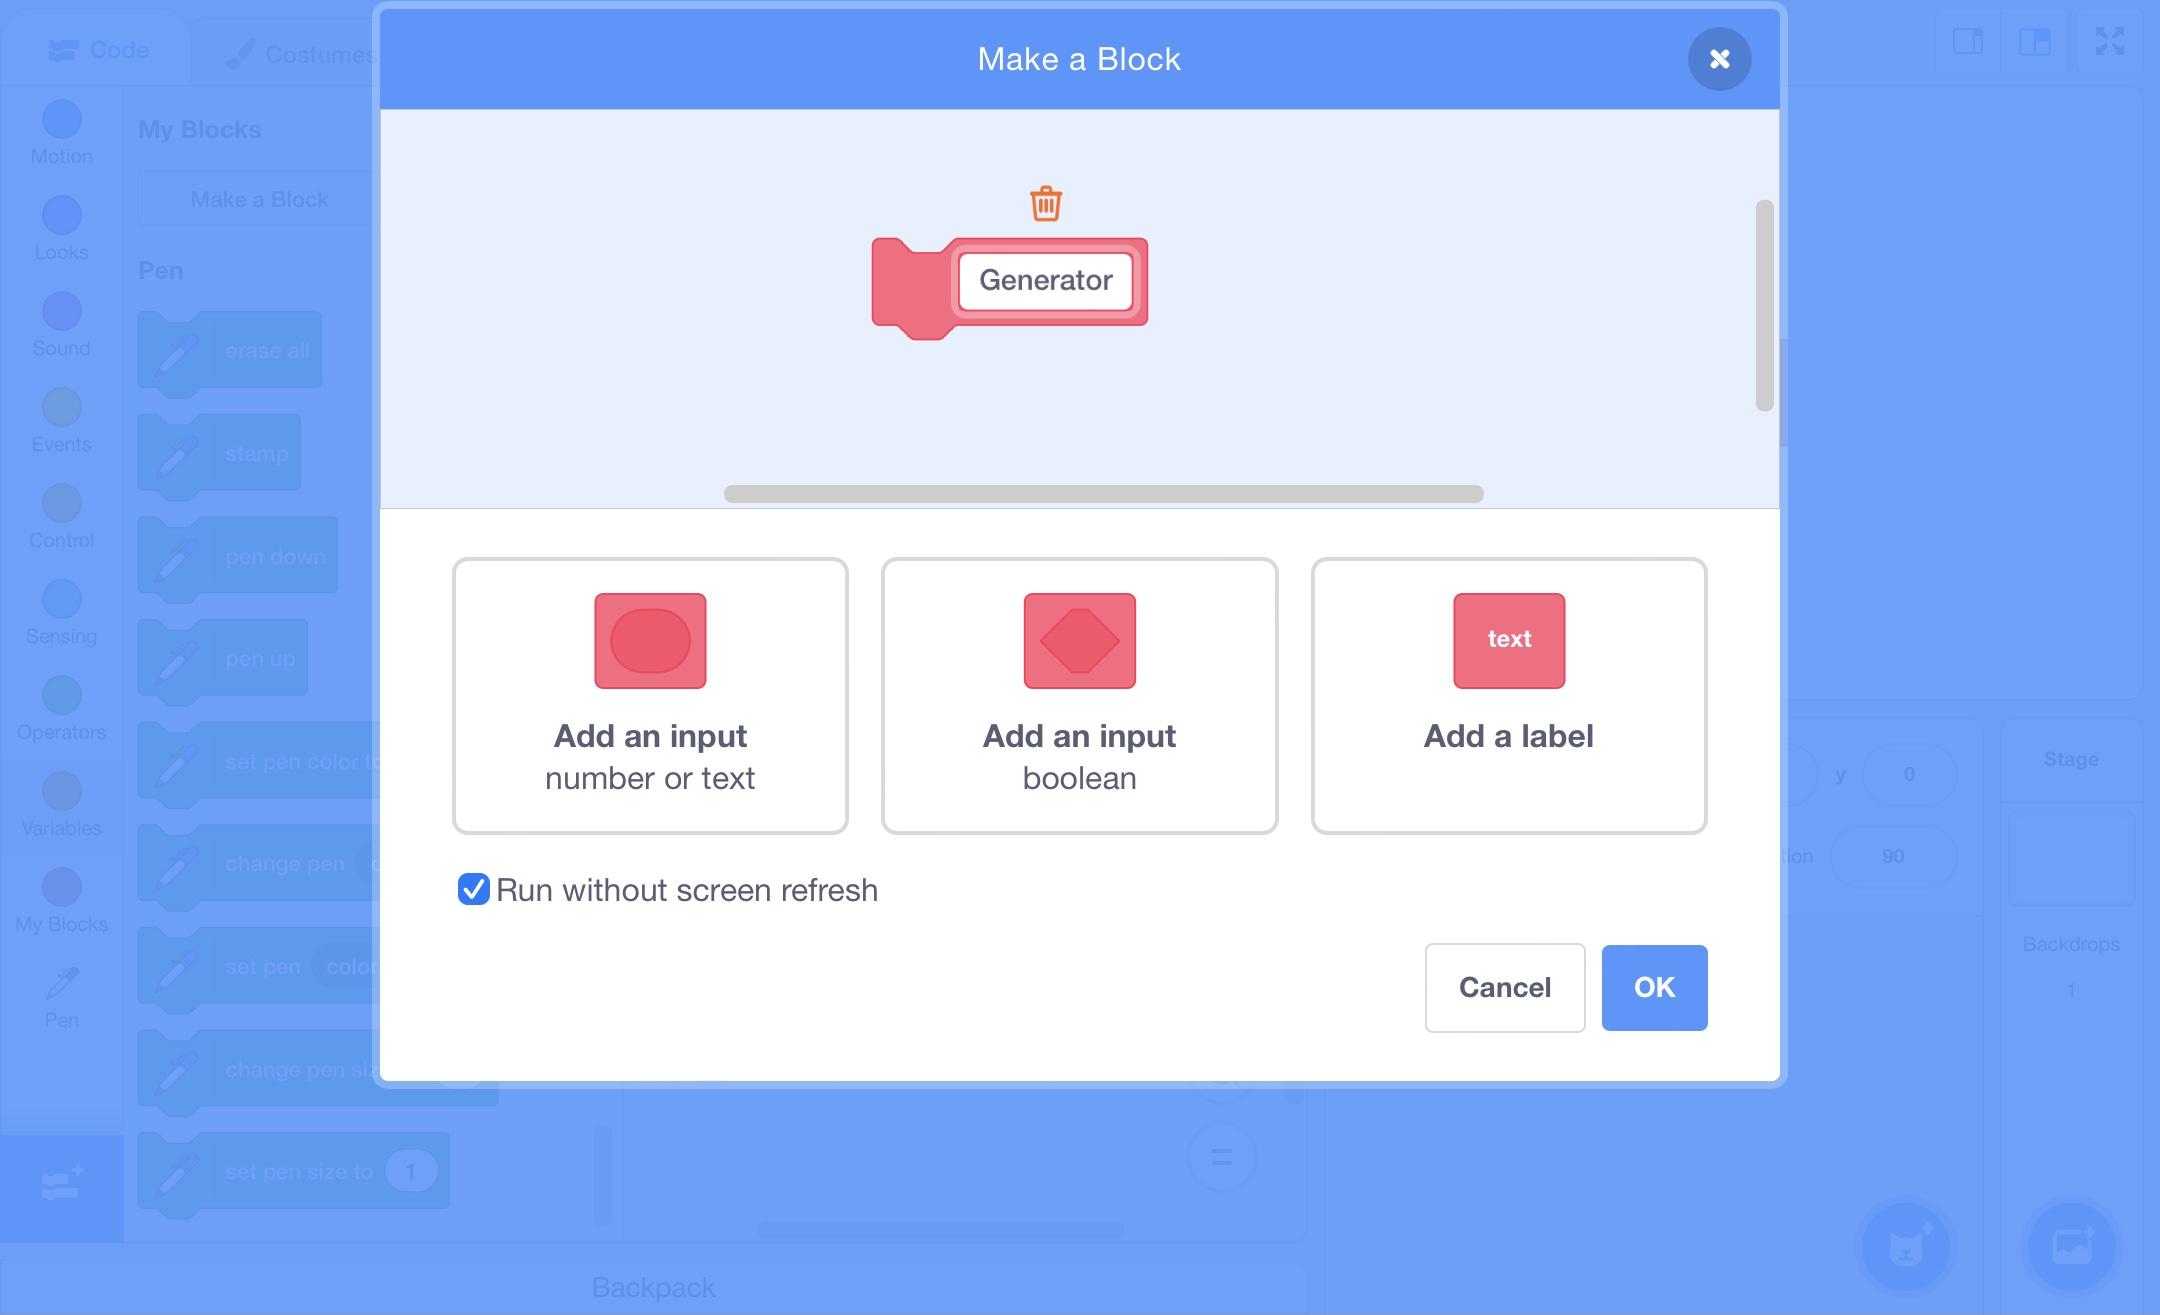Image resolution: width=2160 pixels, height=1315 pixels.
Task: Click the large stage layout icon
Action: tap(2034, 42)
